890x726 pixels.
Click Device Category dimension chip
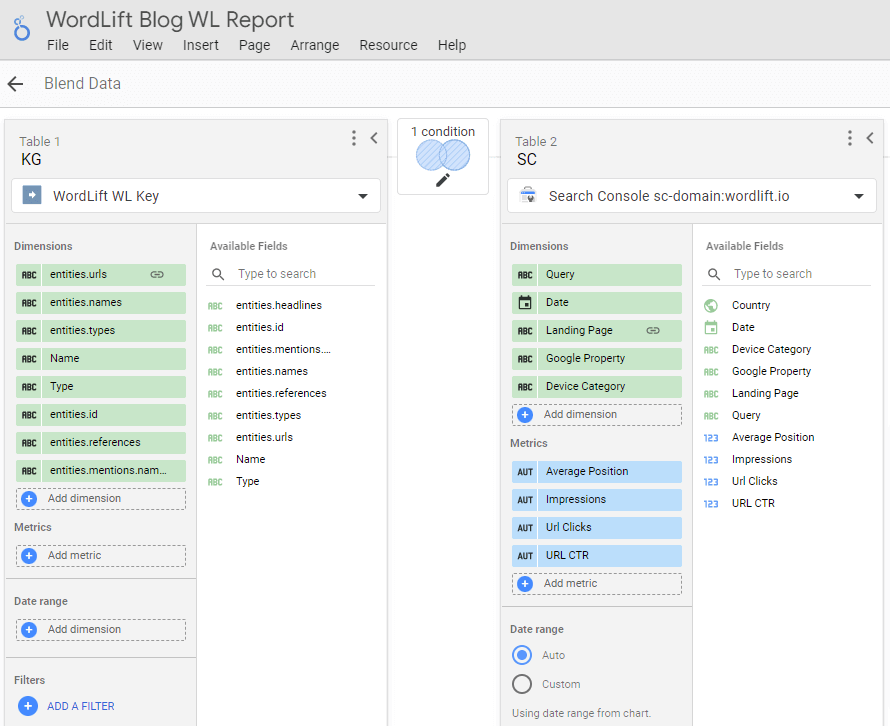[597, 387]
